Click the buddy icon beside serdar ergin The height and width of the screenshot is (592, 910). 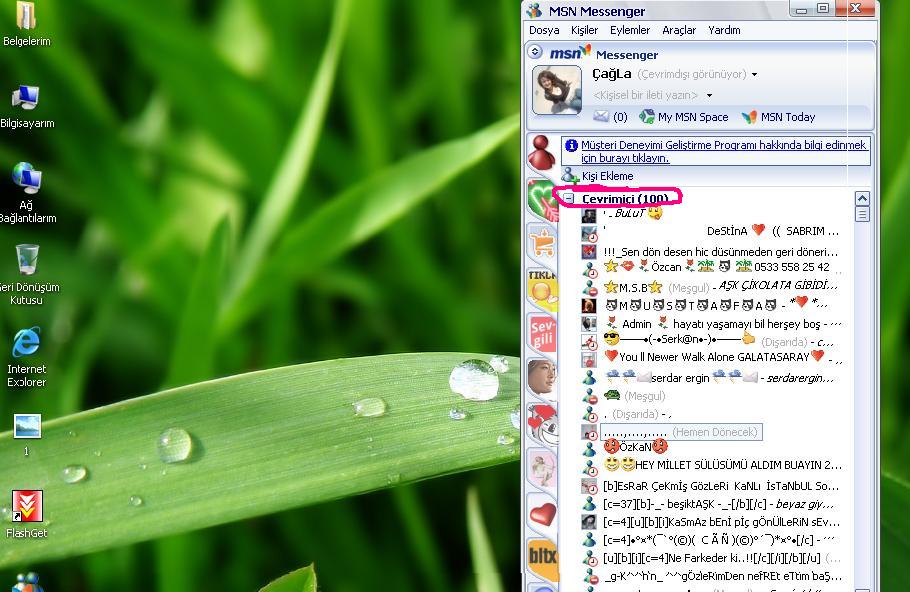tap(590, 378)
